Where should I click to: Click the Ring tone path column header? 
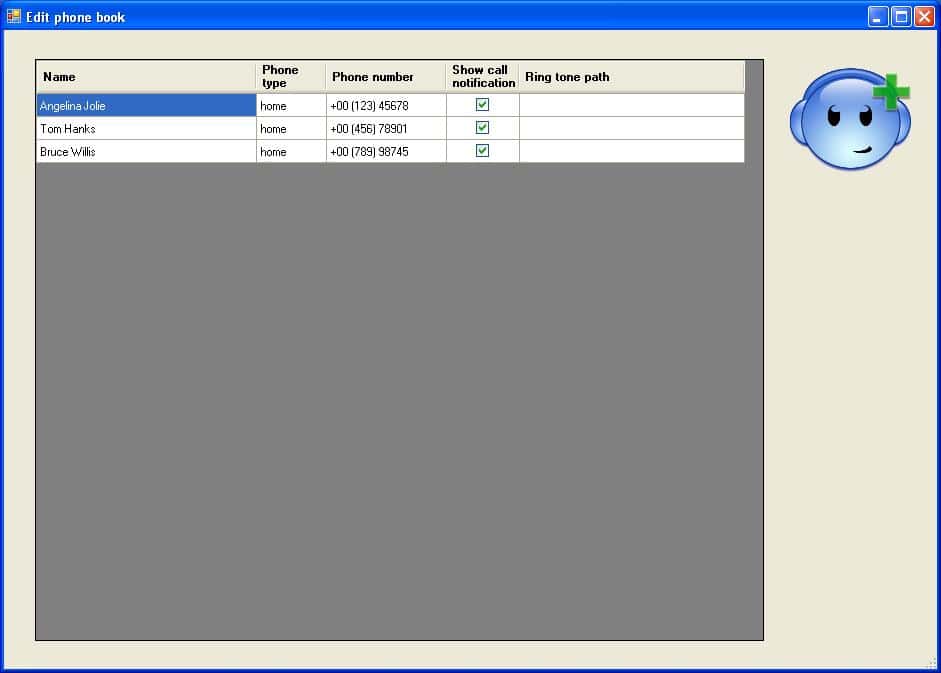click(631, 77)
